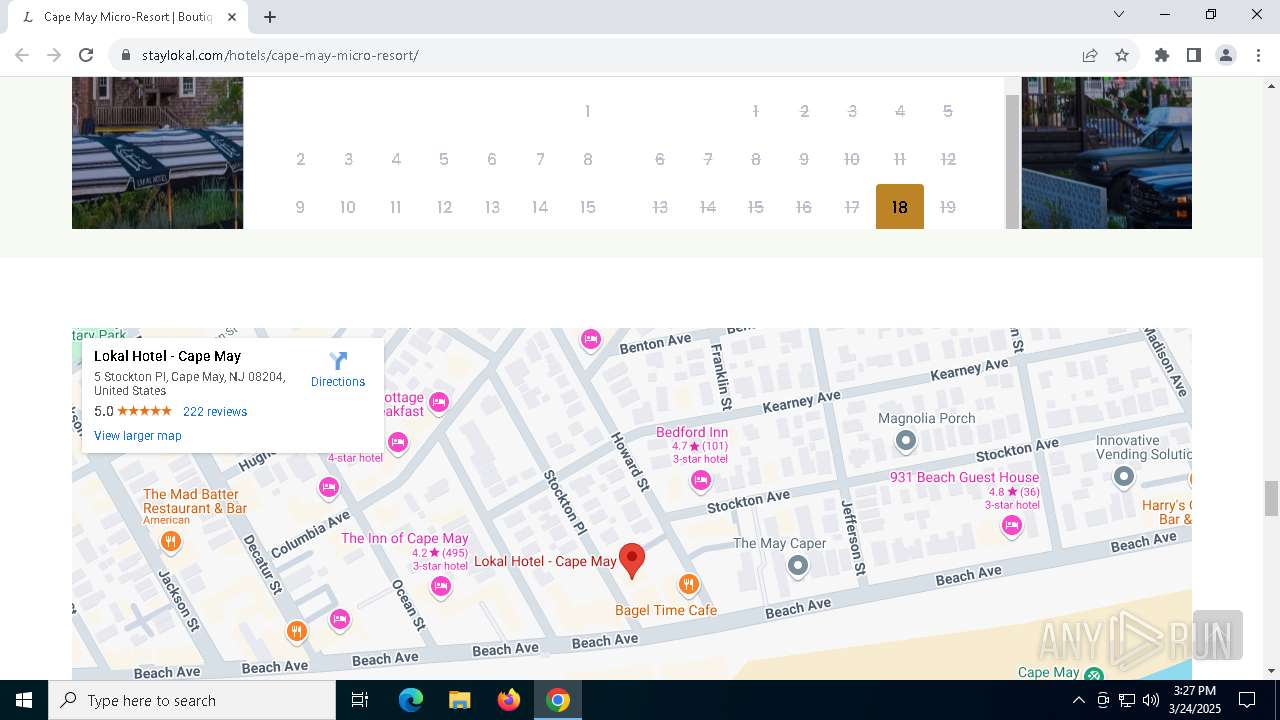Bookmark this page with the star icon
The width and height of the screenshot is (1280, 720).
tap(1122, 55)
